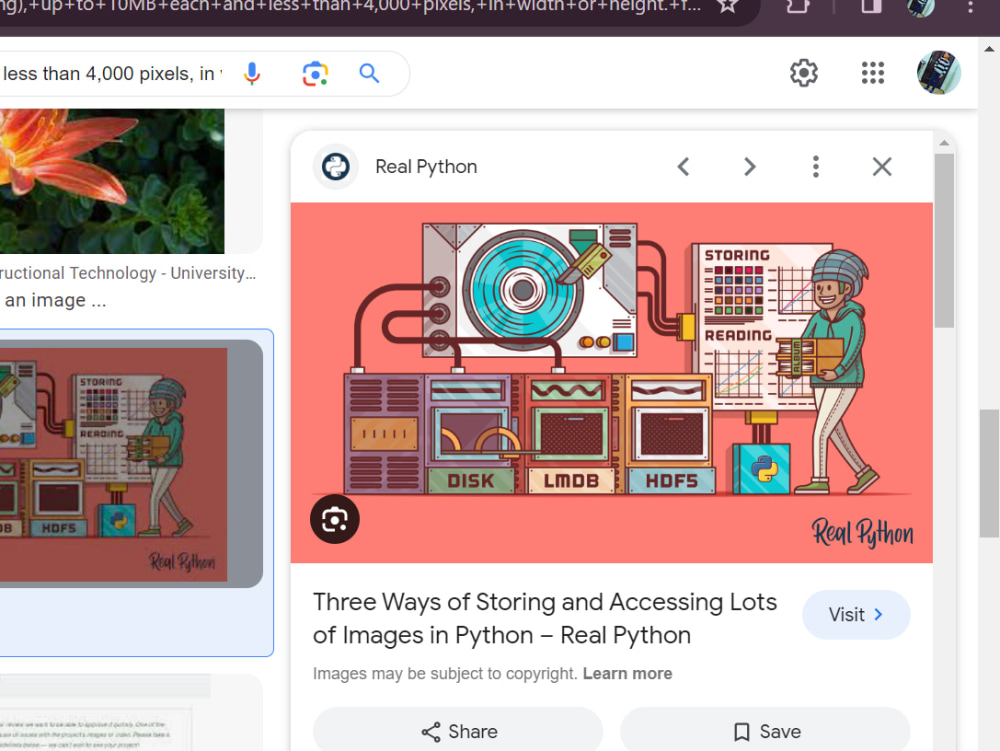Image resolution: width=1000 pixels, height=751 pixels.
Task: Open Chrome three-dot menu
Action: click(x=970, y=6)
